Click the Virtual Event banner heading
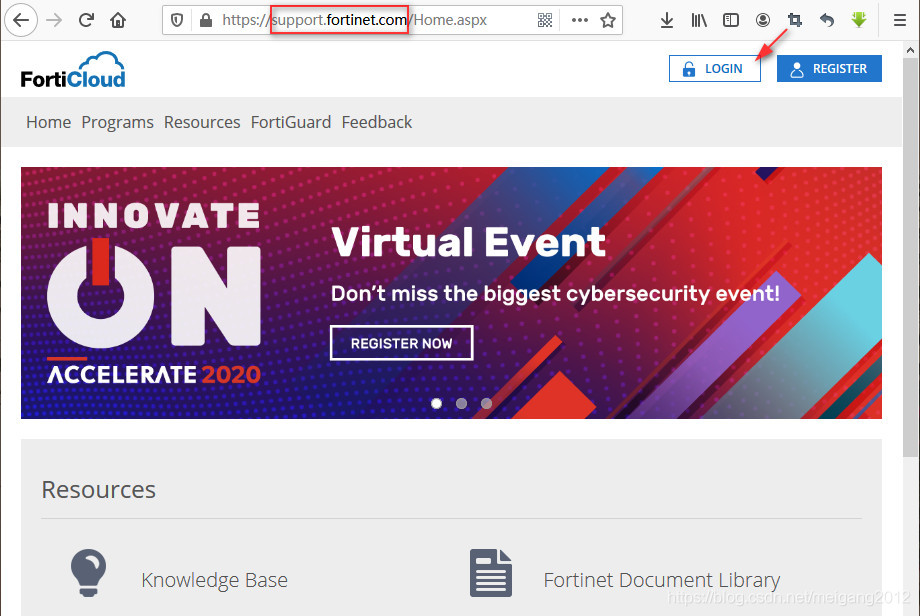The height and width of the screenshot is (616, 920). 468,242
